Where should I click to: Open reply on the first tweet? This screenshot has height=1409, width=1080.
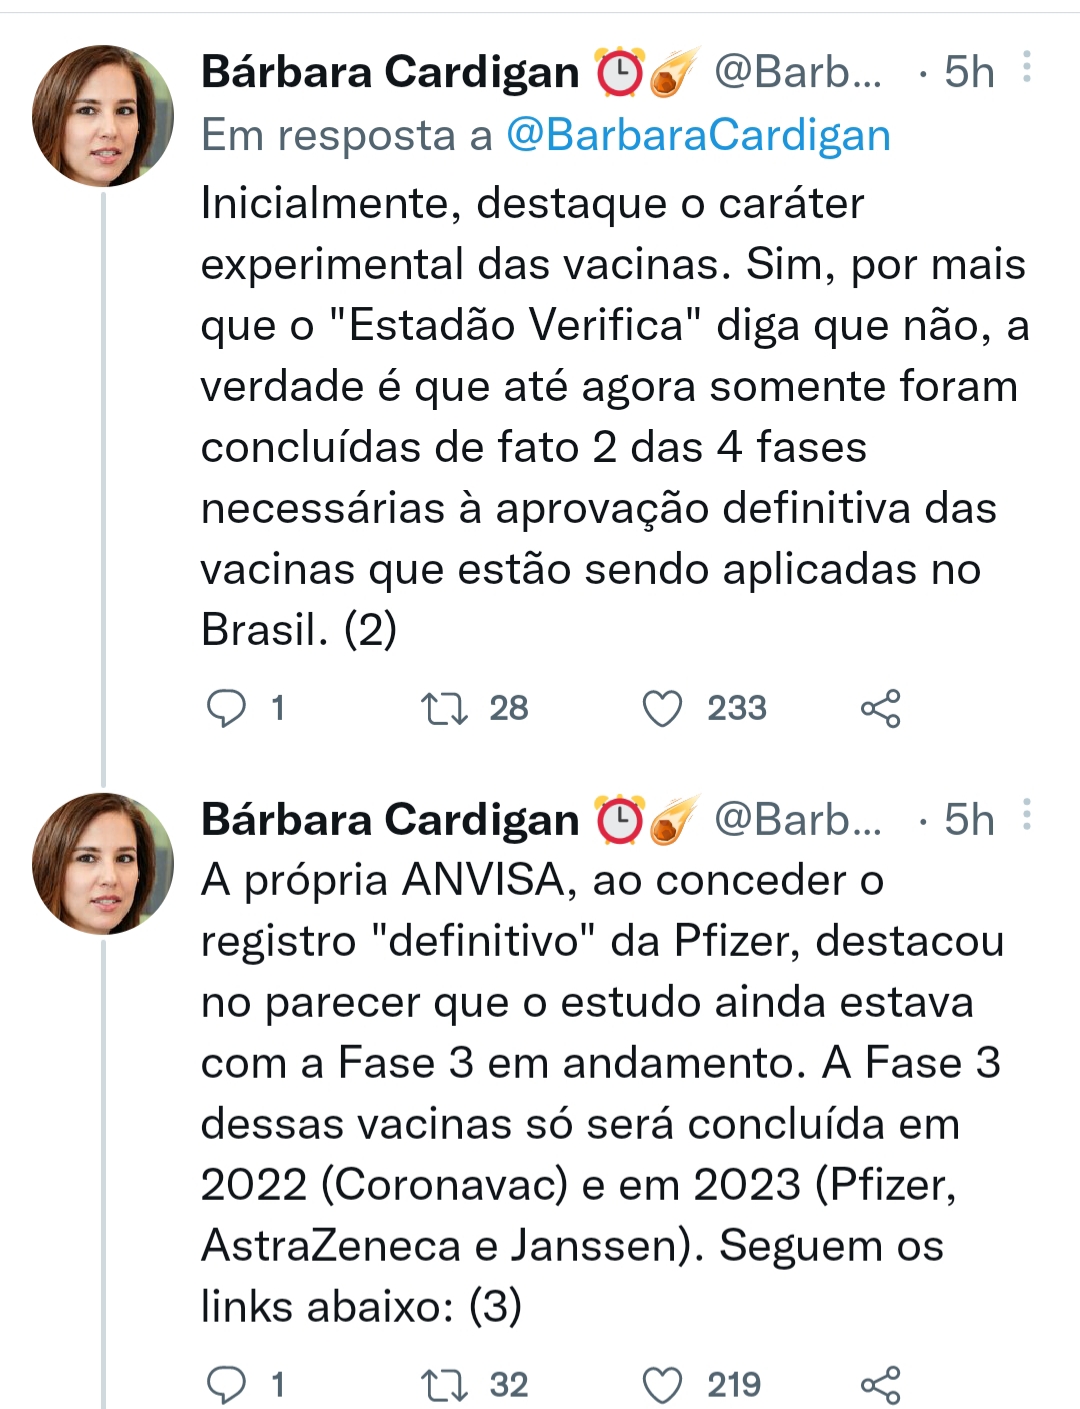(x=226, y=708)
